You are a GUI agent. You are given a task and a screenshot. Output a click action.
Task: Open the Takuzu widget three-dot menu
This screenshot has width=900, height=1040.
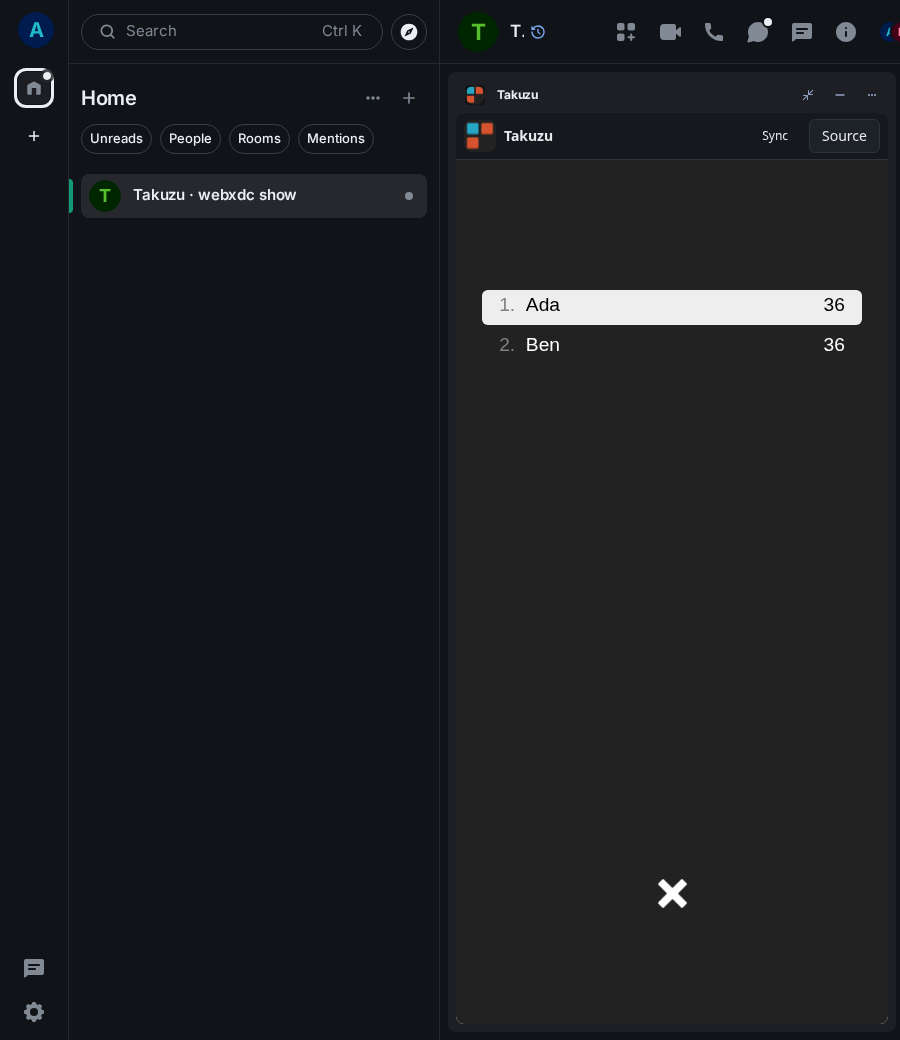871,95
